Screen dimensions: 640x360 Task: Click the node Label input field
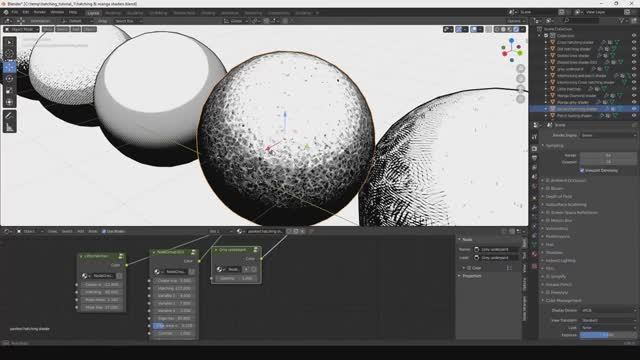(x=495, y=258)
